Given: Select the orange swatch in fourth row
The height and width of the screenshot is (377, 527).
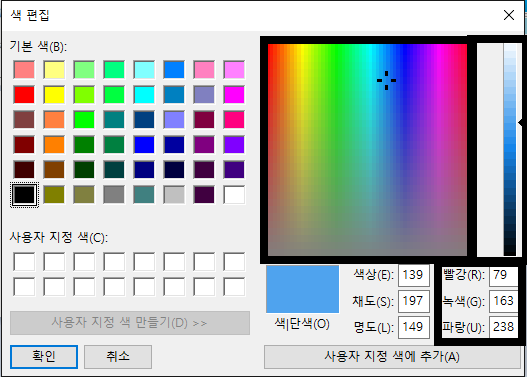Looking at the screenshot, I should coord(54,144).
